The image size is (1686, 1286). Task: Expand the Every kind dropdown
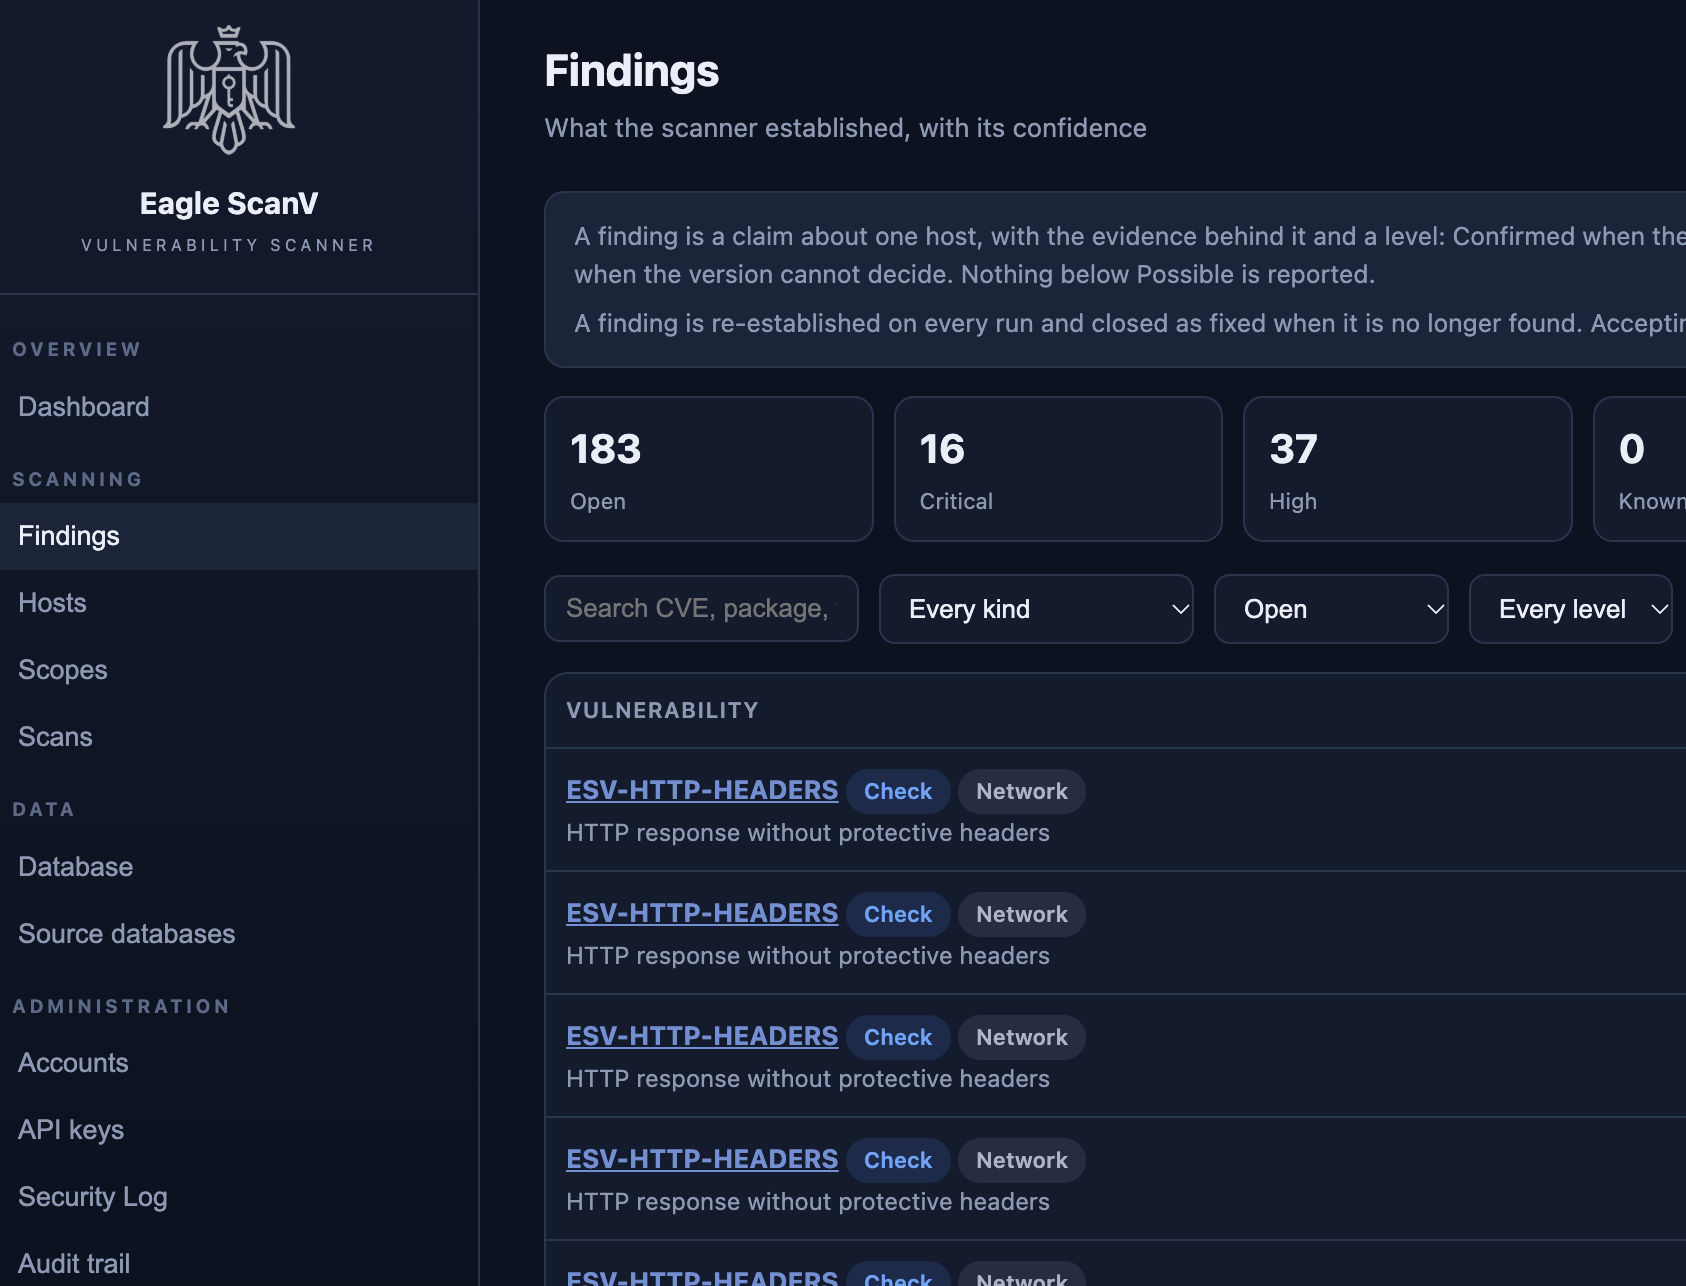(x=1036, y=609)
